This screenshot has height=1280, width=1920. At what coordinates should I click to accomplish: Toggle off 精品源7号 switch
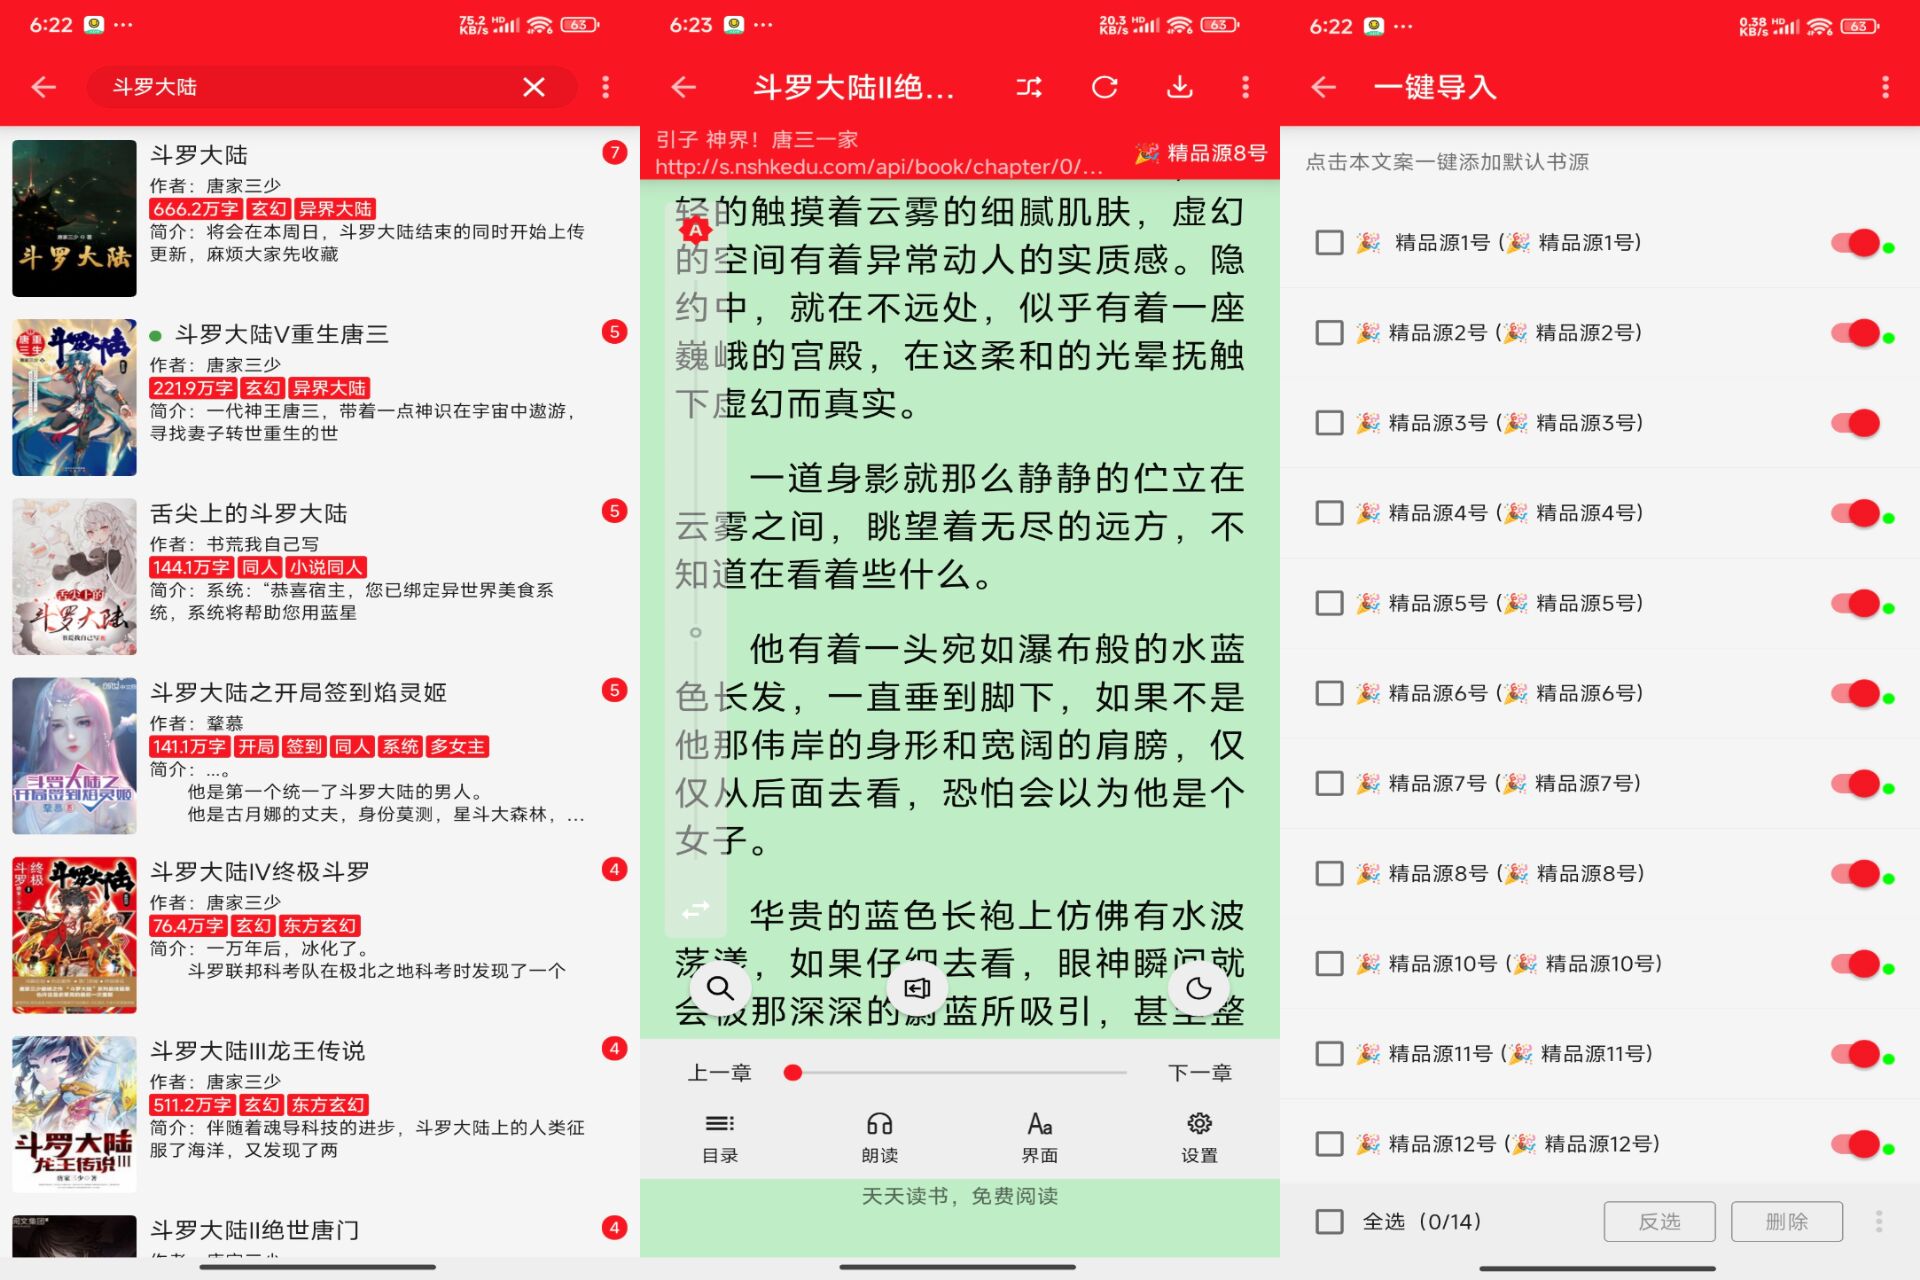(x=1856, y=783)
